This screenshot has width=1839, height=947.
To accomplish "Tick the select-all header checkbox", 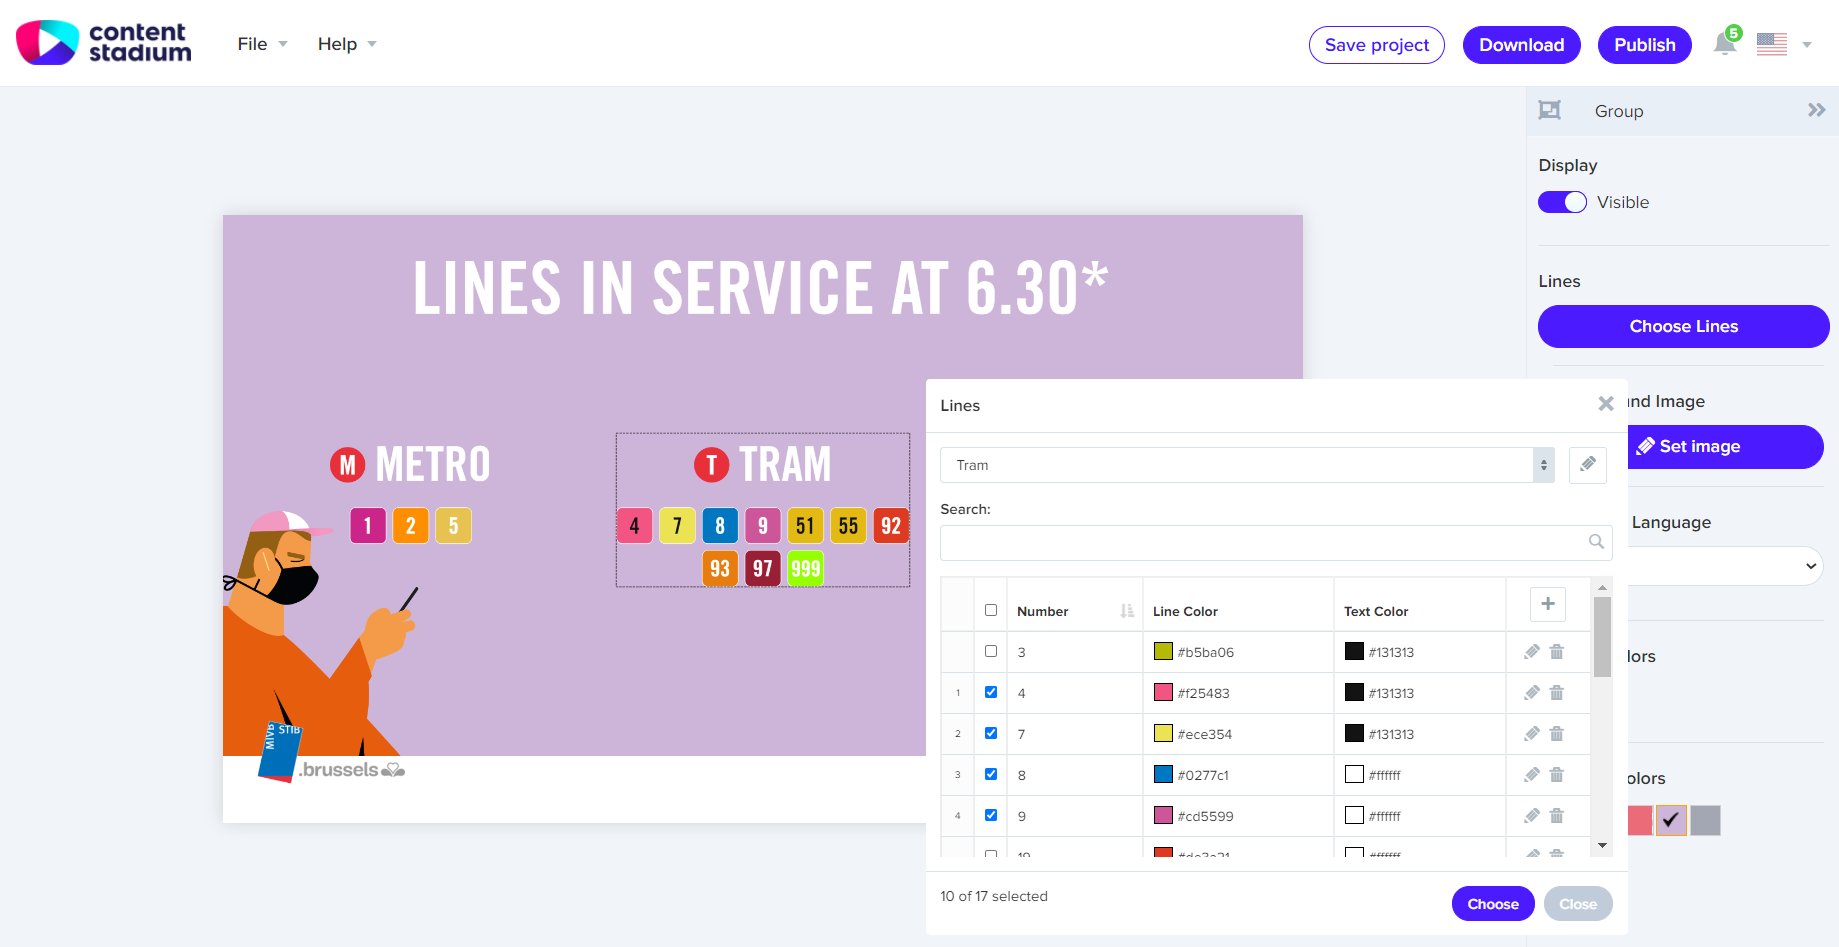I will pyautogui.click(x=991, y=610).
